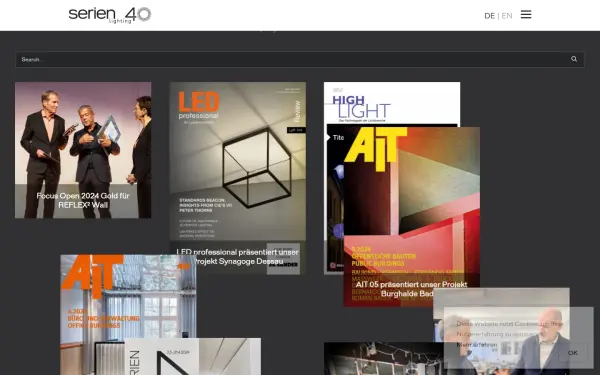Image resolution: width=600 pixels, height=375 pixels.
Task: Switch language to DE
Action: (x=489, y=16)
